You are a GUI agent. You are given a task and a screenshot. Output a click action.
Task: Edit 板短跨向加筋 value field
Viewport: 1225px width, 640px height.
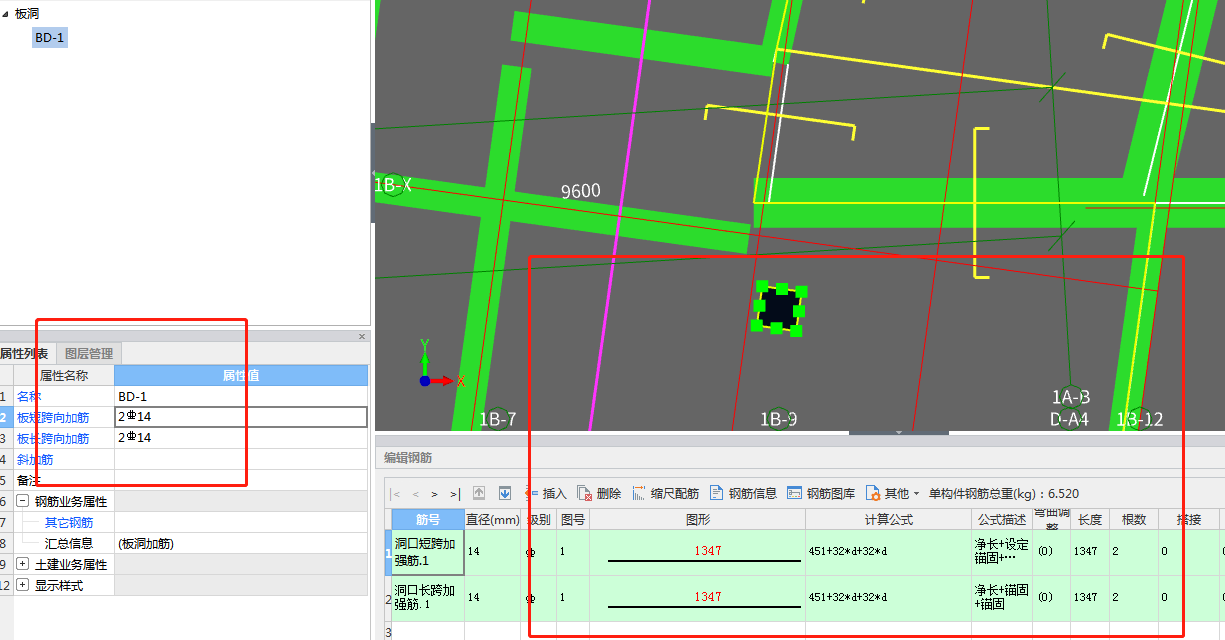pyautogui.click(x=241, y=417)
